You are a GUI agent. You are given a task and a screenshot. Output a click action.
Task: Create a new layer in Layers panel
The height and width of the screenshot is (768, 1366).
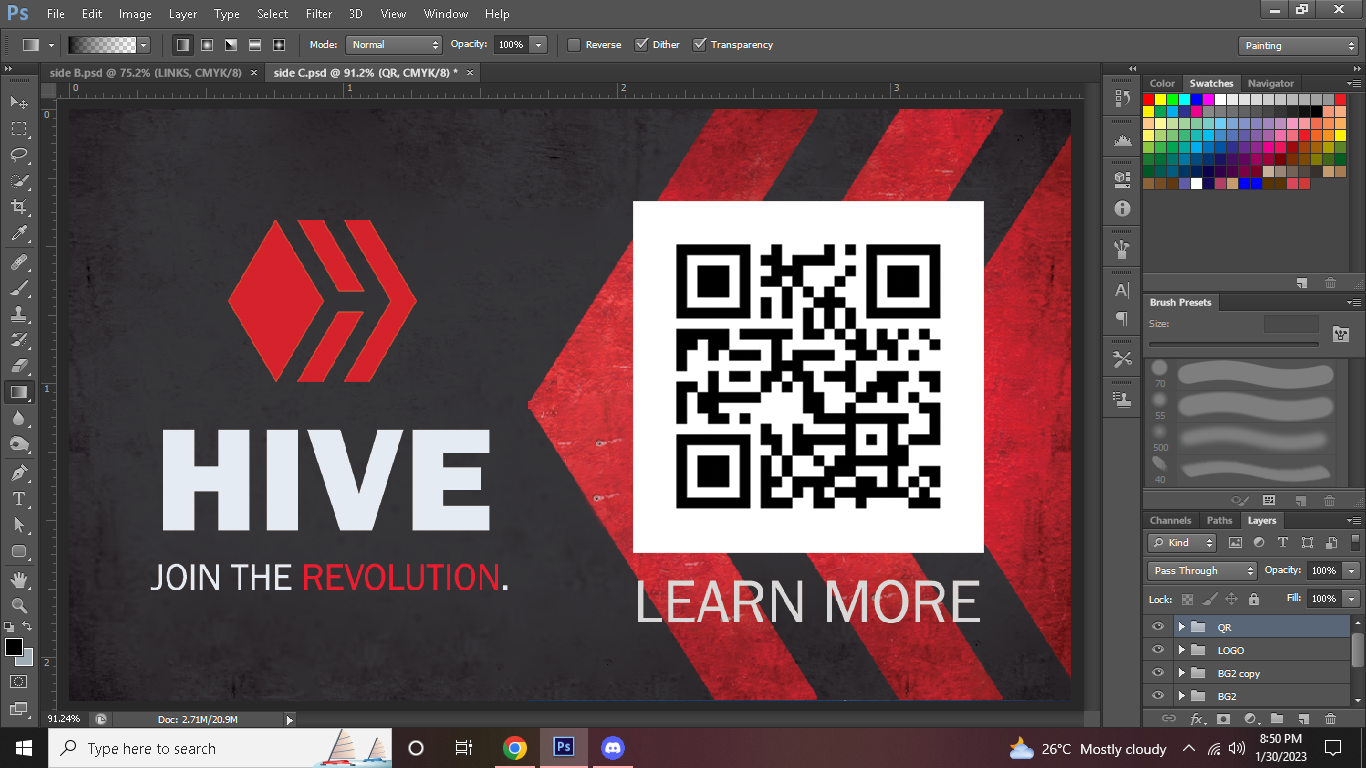point(1303,718)
